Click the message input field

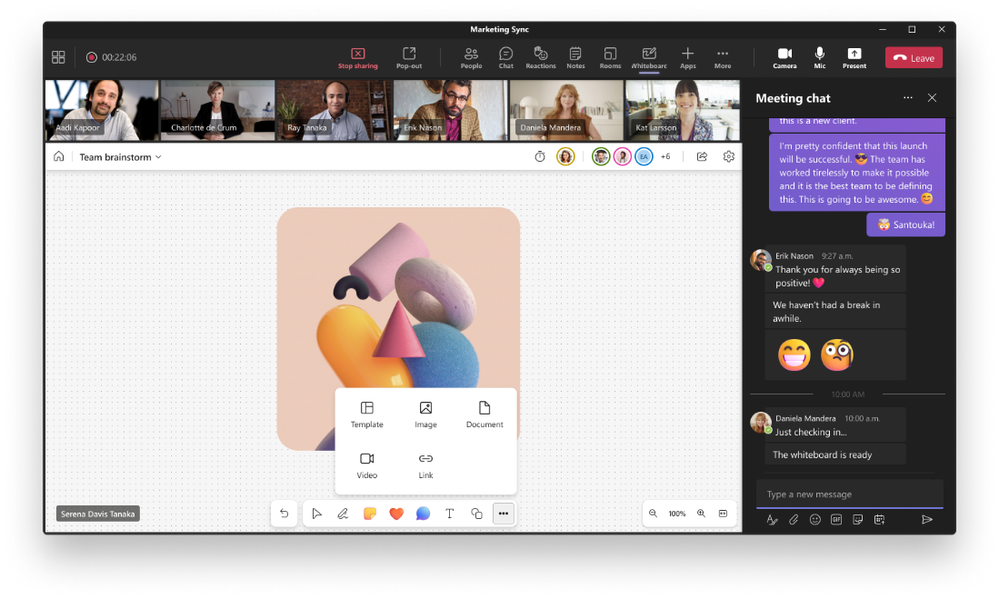(849, 494)
